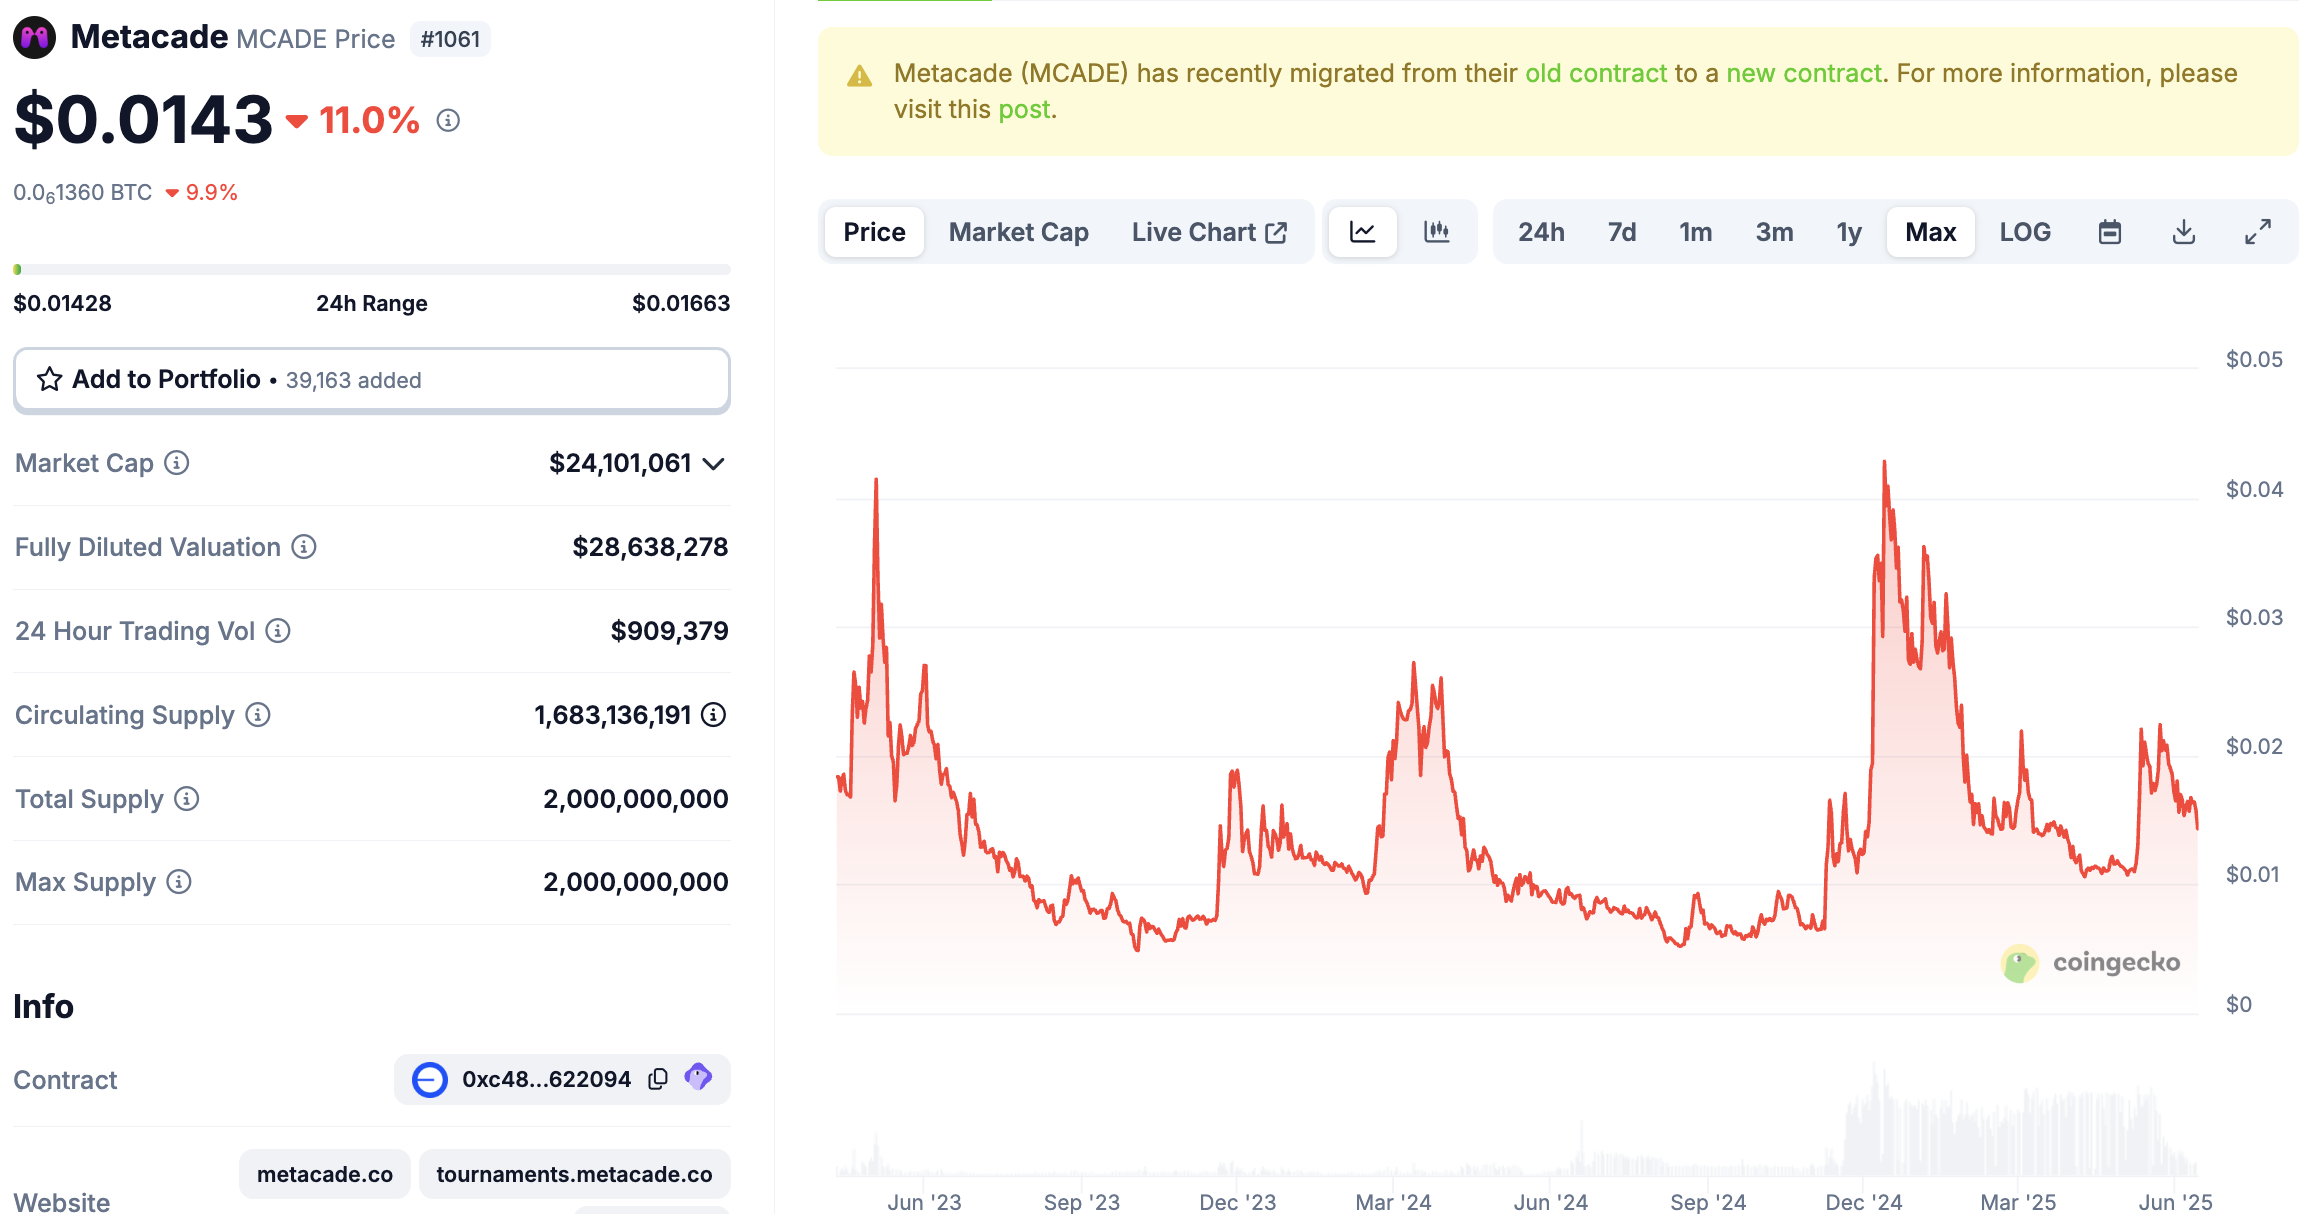
Task: Click Fully Diluted Valuation info icon
Action: 304,547
